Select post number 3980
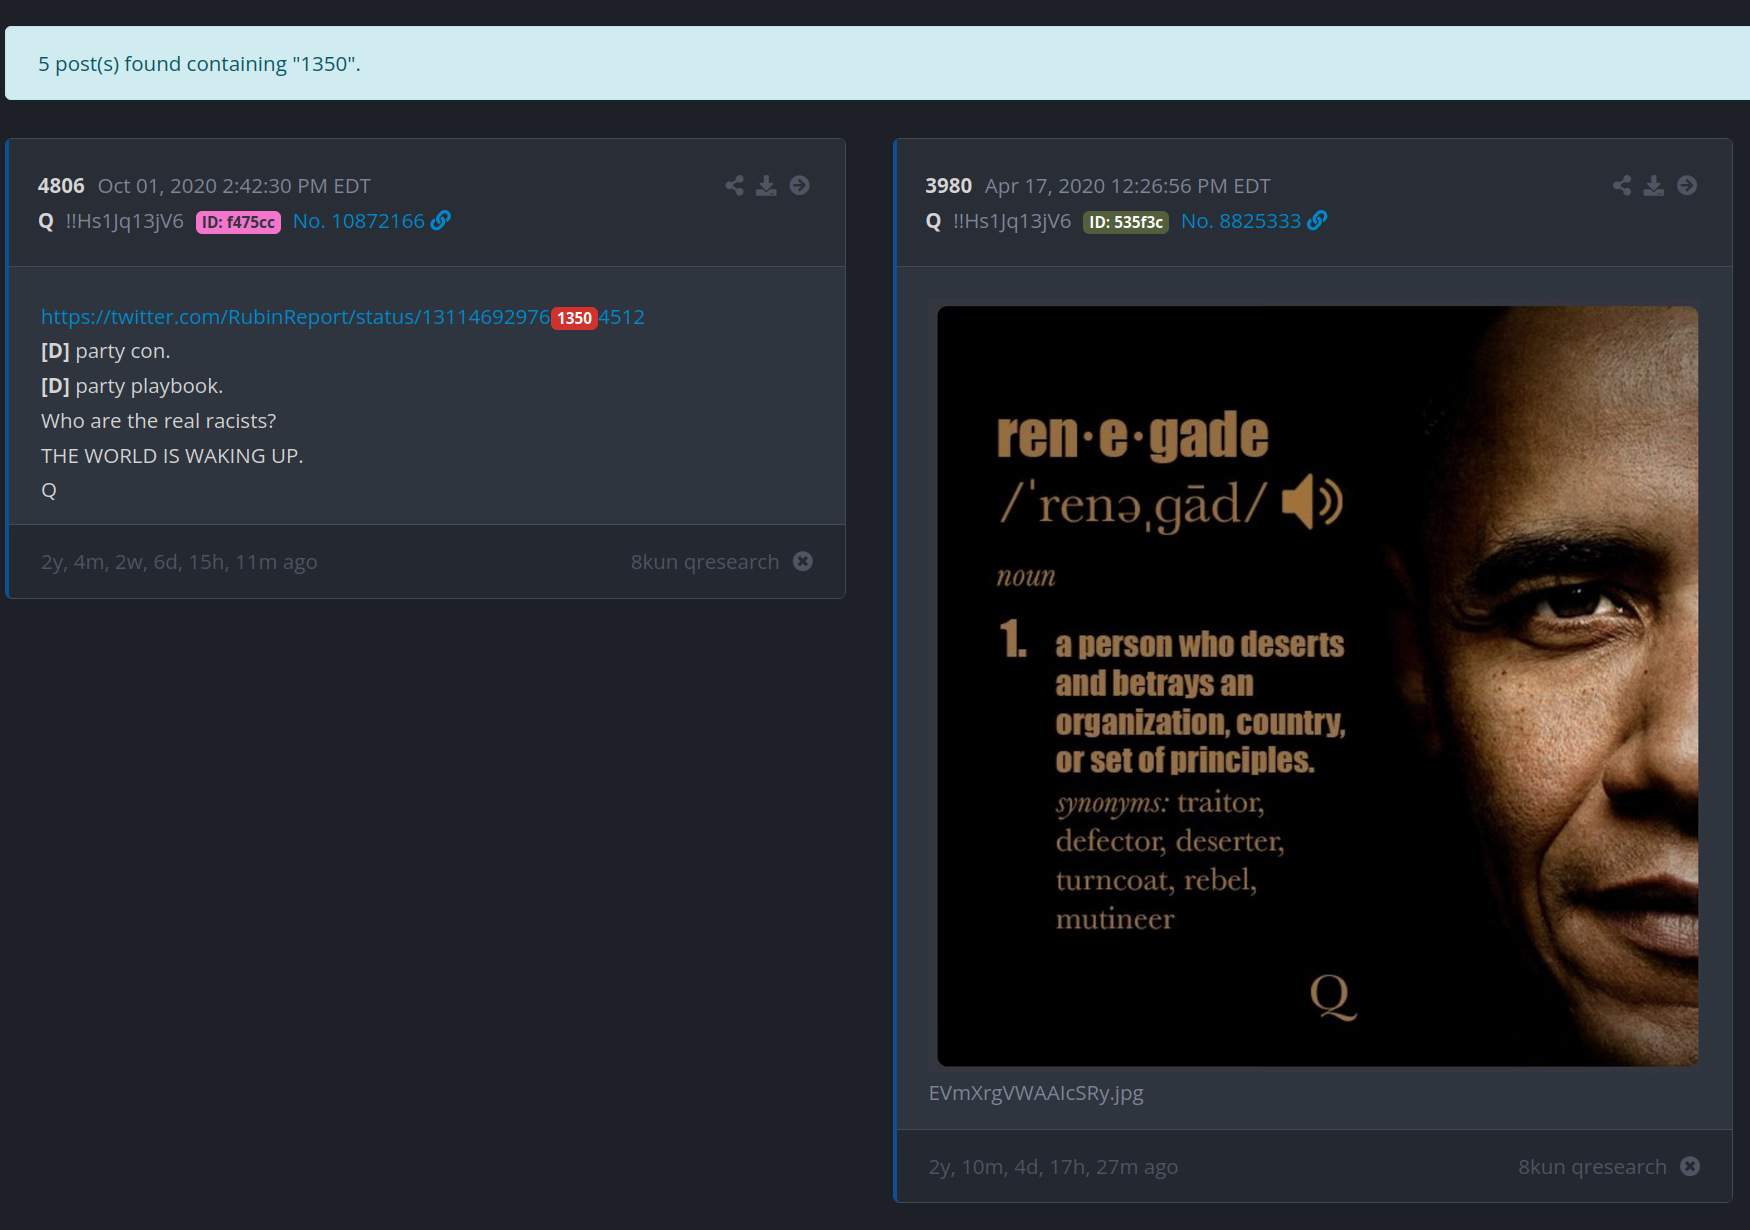1750x1230 pixels. (948, 186)
